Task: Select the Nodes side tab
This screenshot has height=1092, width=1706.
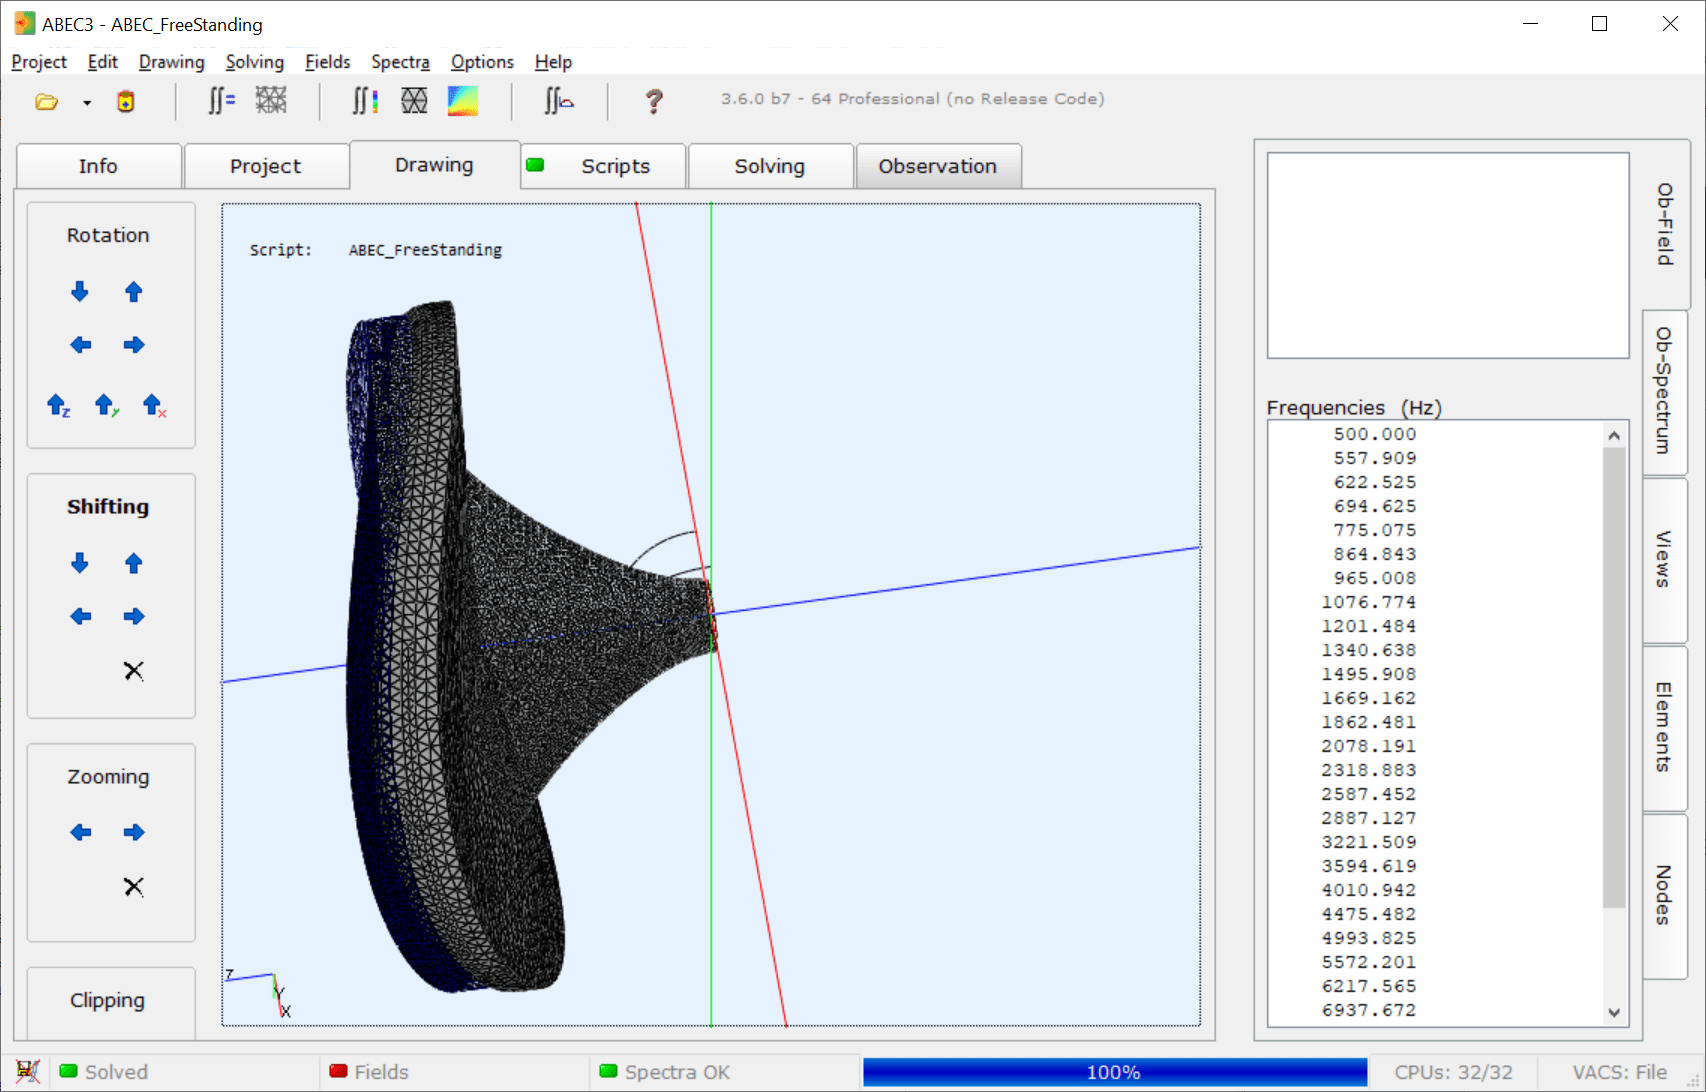Action: click(1664, 895)
